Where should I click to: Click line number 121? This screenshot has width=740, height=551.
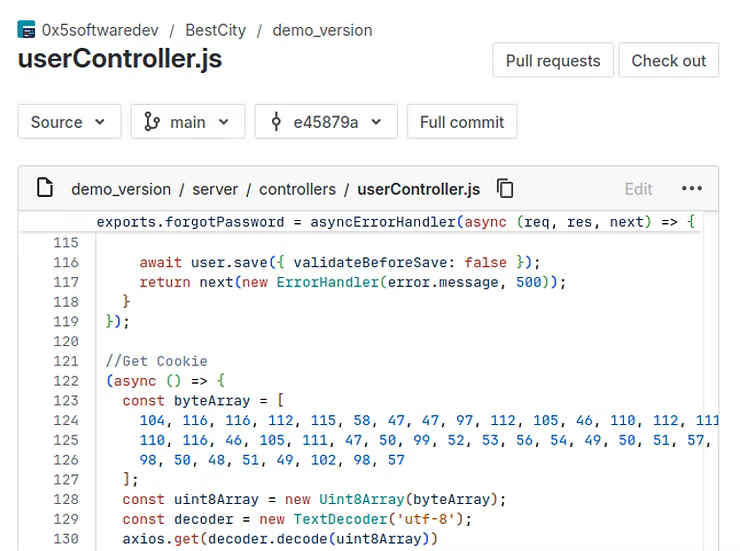(66, 361)
